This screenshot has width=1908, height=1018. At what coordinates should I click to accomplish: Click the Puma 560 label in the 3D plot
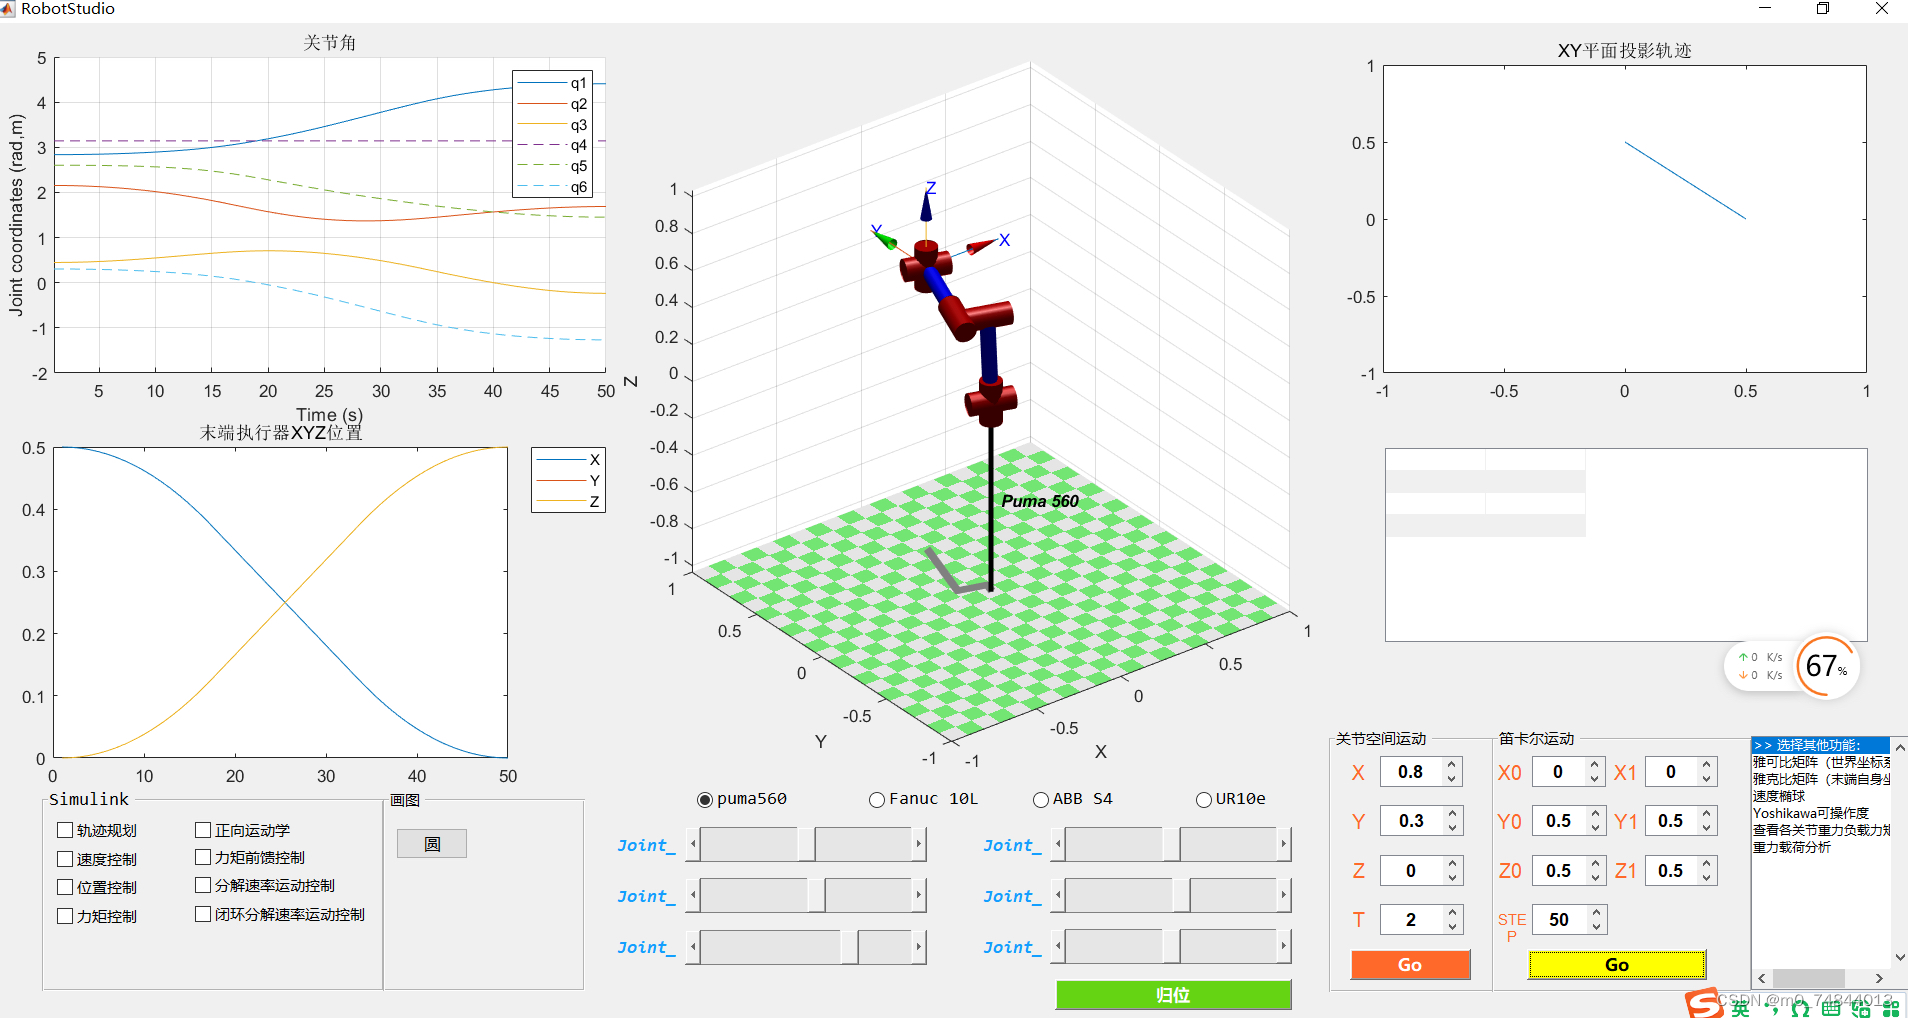(x=1040, y=501)
